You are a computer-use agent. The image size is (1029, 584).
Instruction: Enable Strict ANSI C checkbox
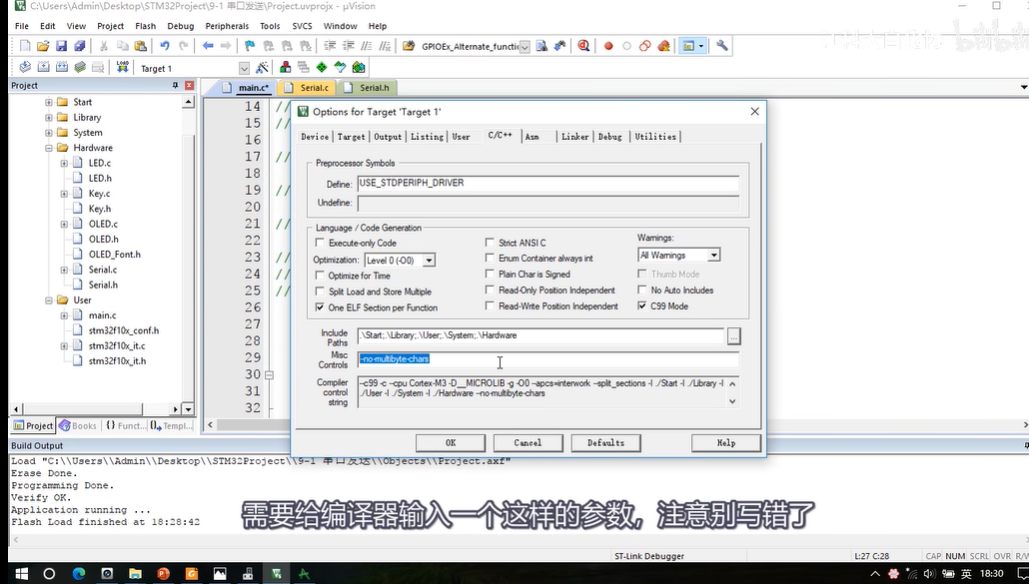(490, 242)
